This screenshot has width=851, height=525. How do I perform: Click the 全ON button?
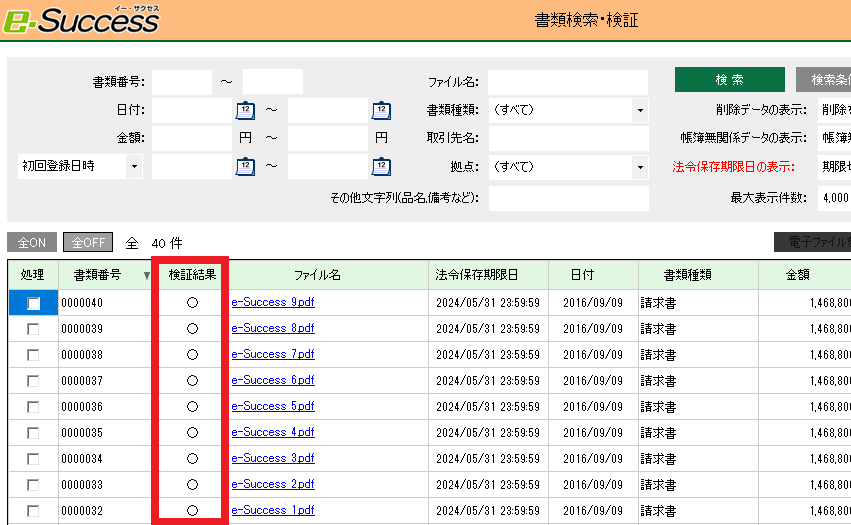[x=31, y=242]
